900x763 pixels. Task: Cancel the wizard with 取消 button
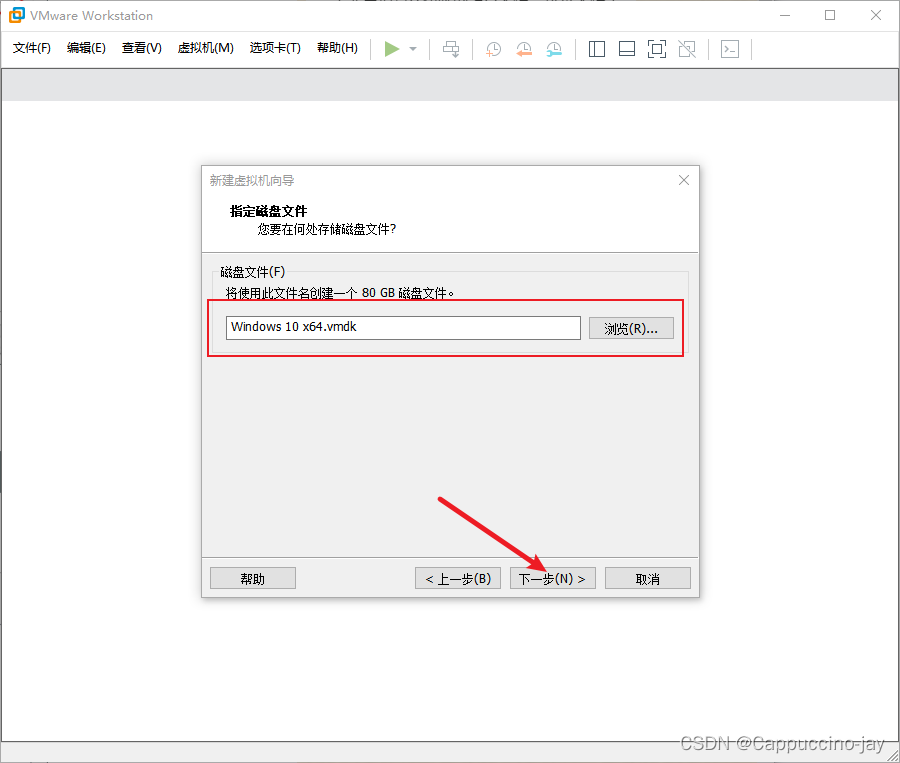click(647, 579)
